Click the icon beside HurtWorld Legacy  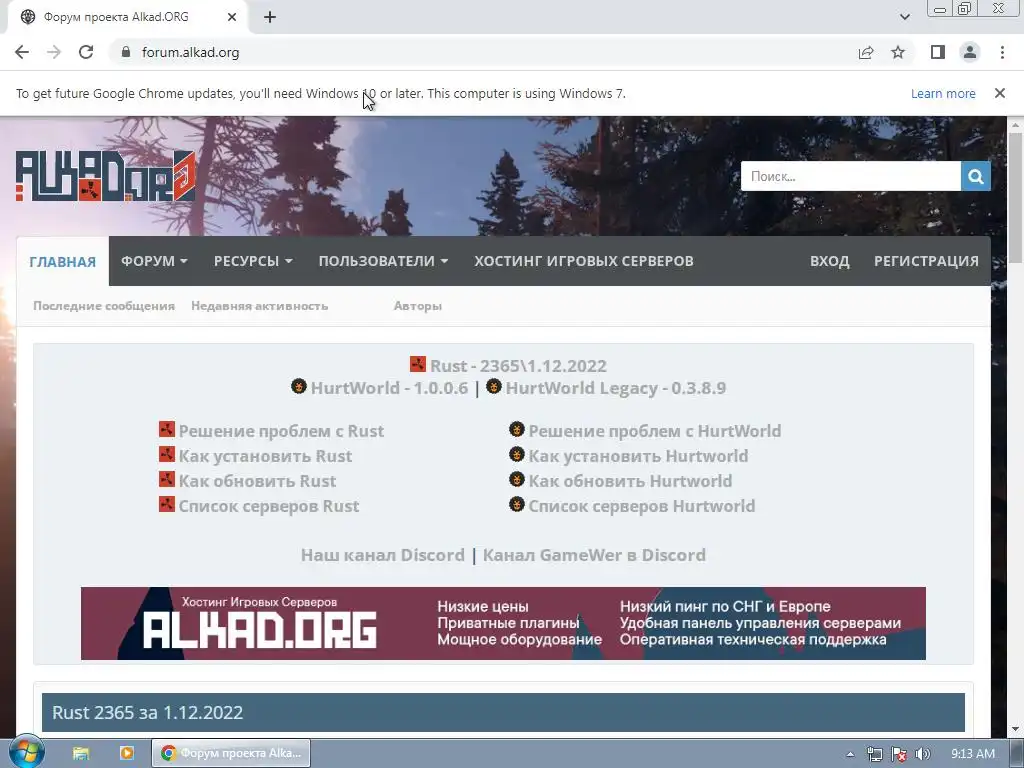494,386
